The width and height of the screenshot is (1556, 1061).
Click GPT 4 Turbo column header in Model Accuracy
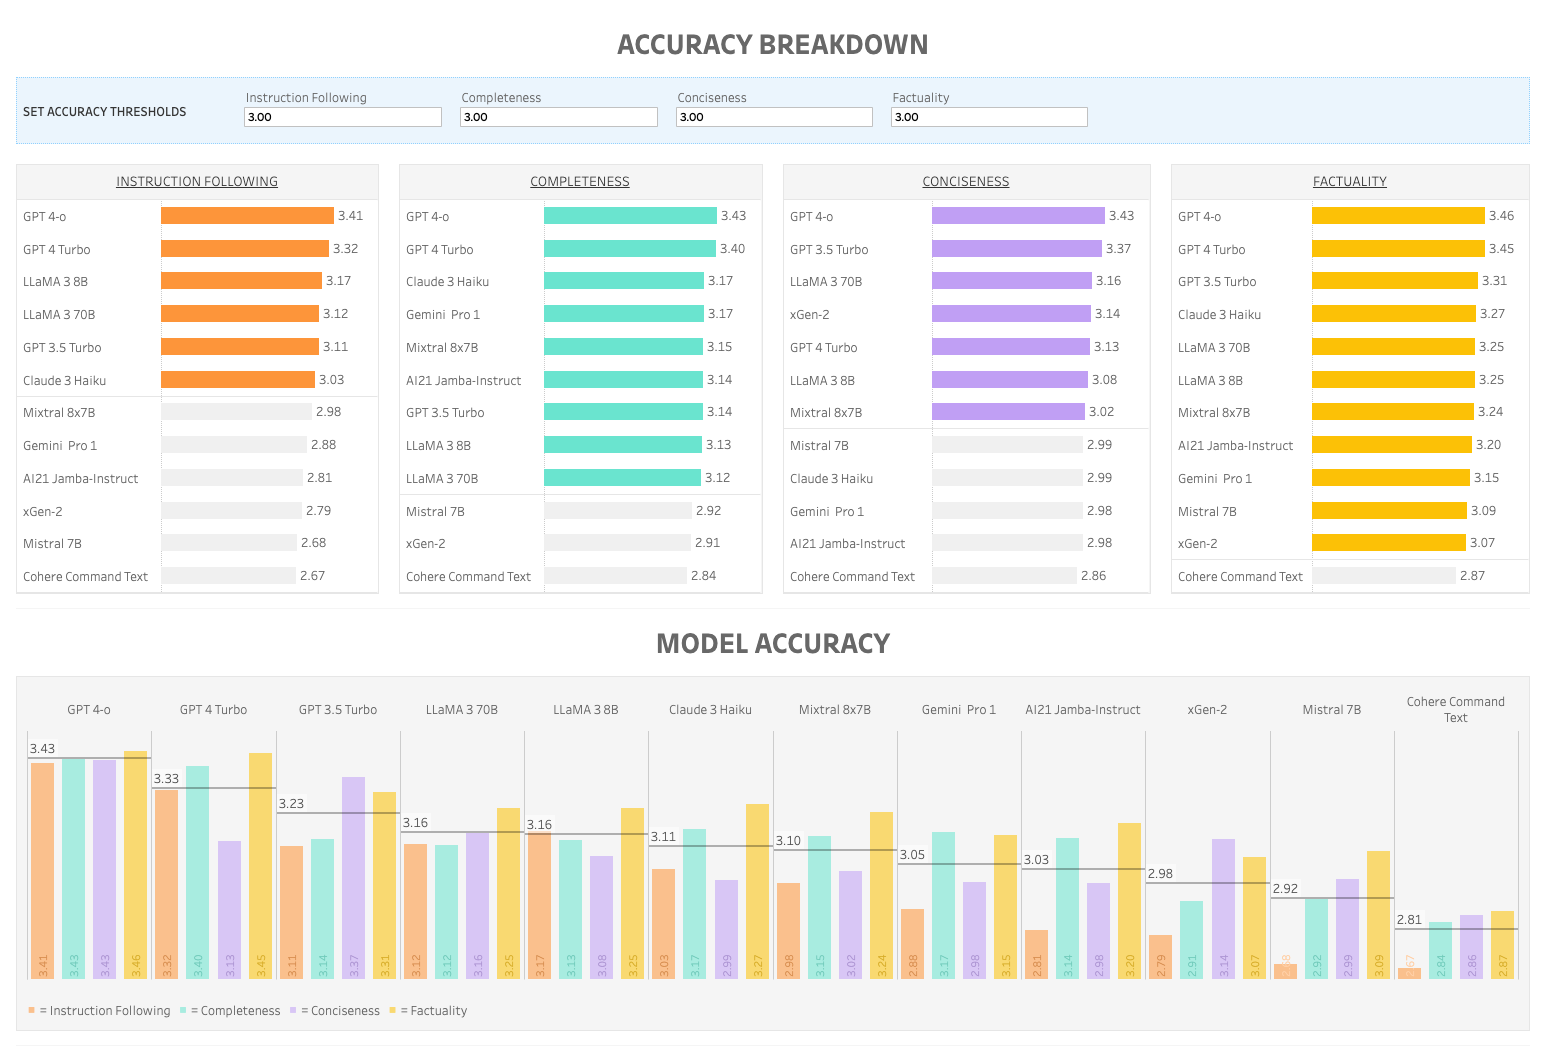click(x=213, y=710)
